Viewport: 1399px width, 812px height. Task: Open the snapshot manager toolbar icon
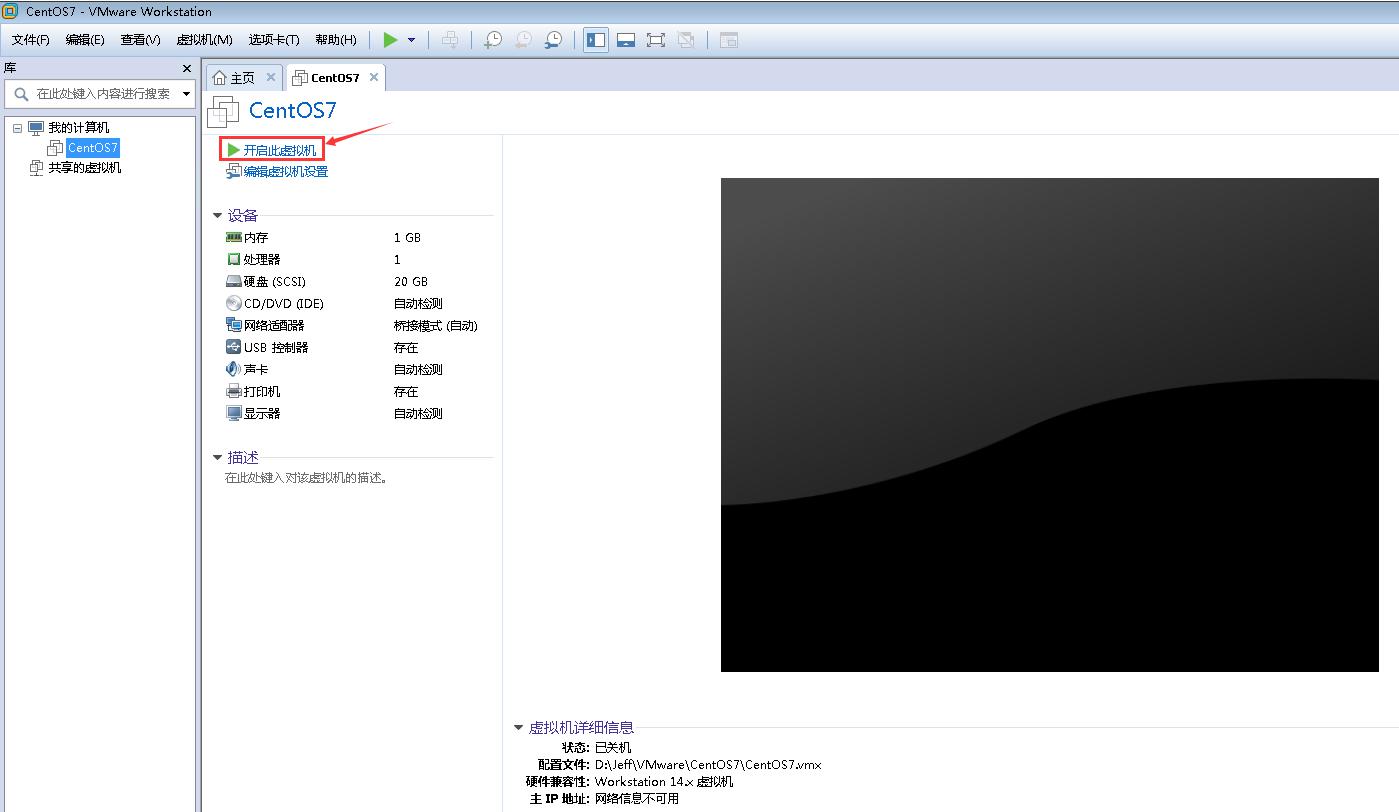(553, 40)
